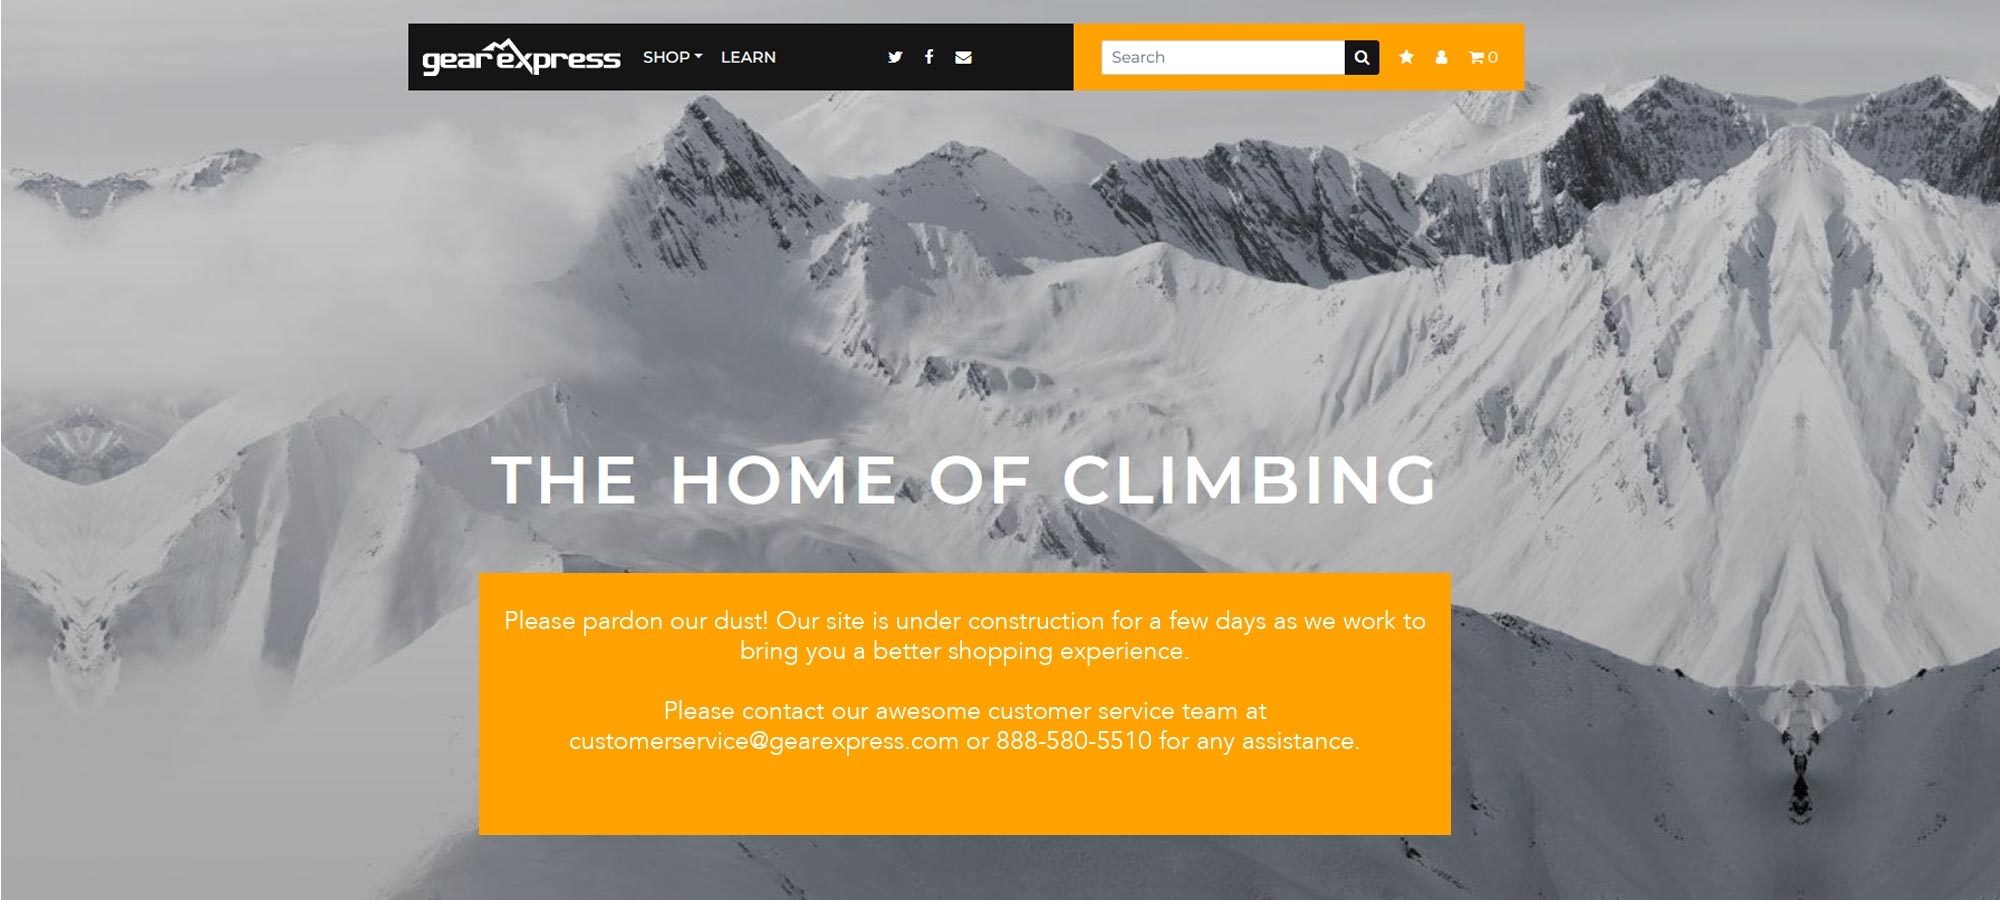
Task: Go home via the gearexpress logo
Action: (521, 57)
